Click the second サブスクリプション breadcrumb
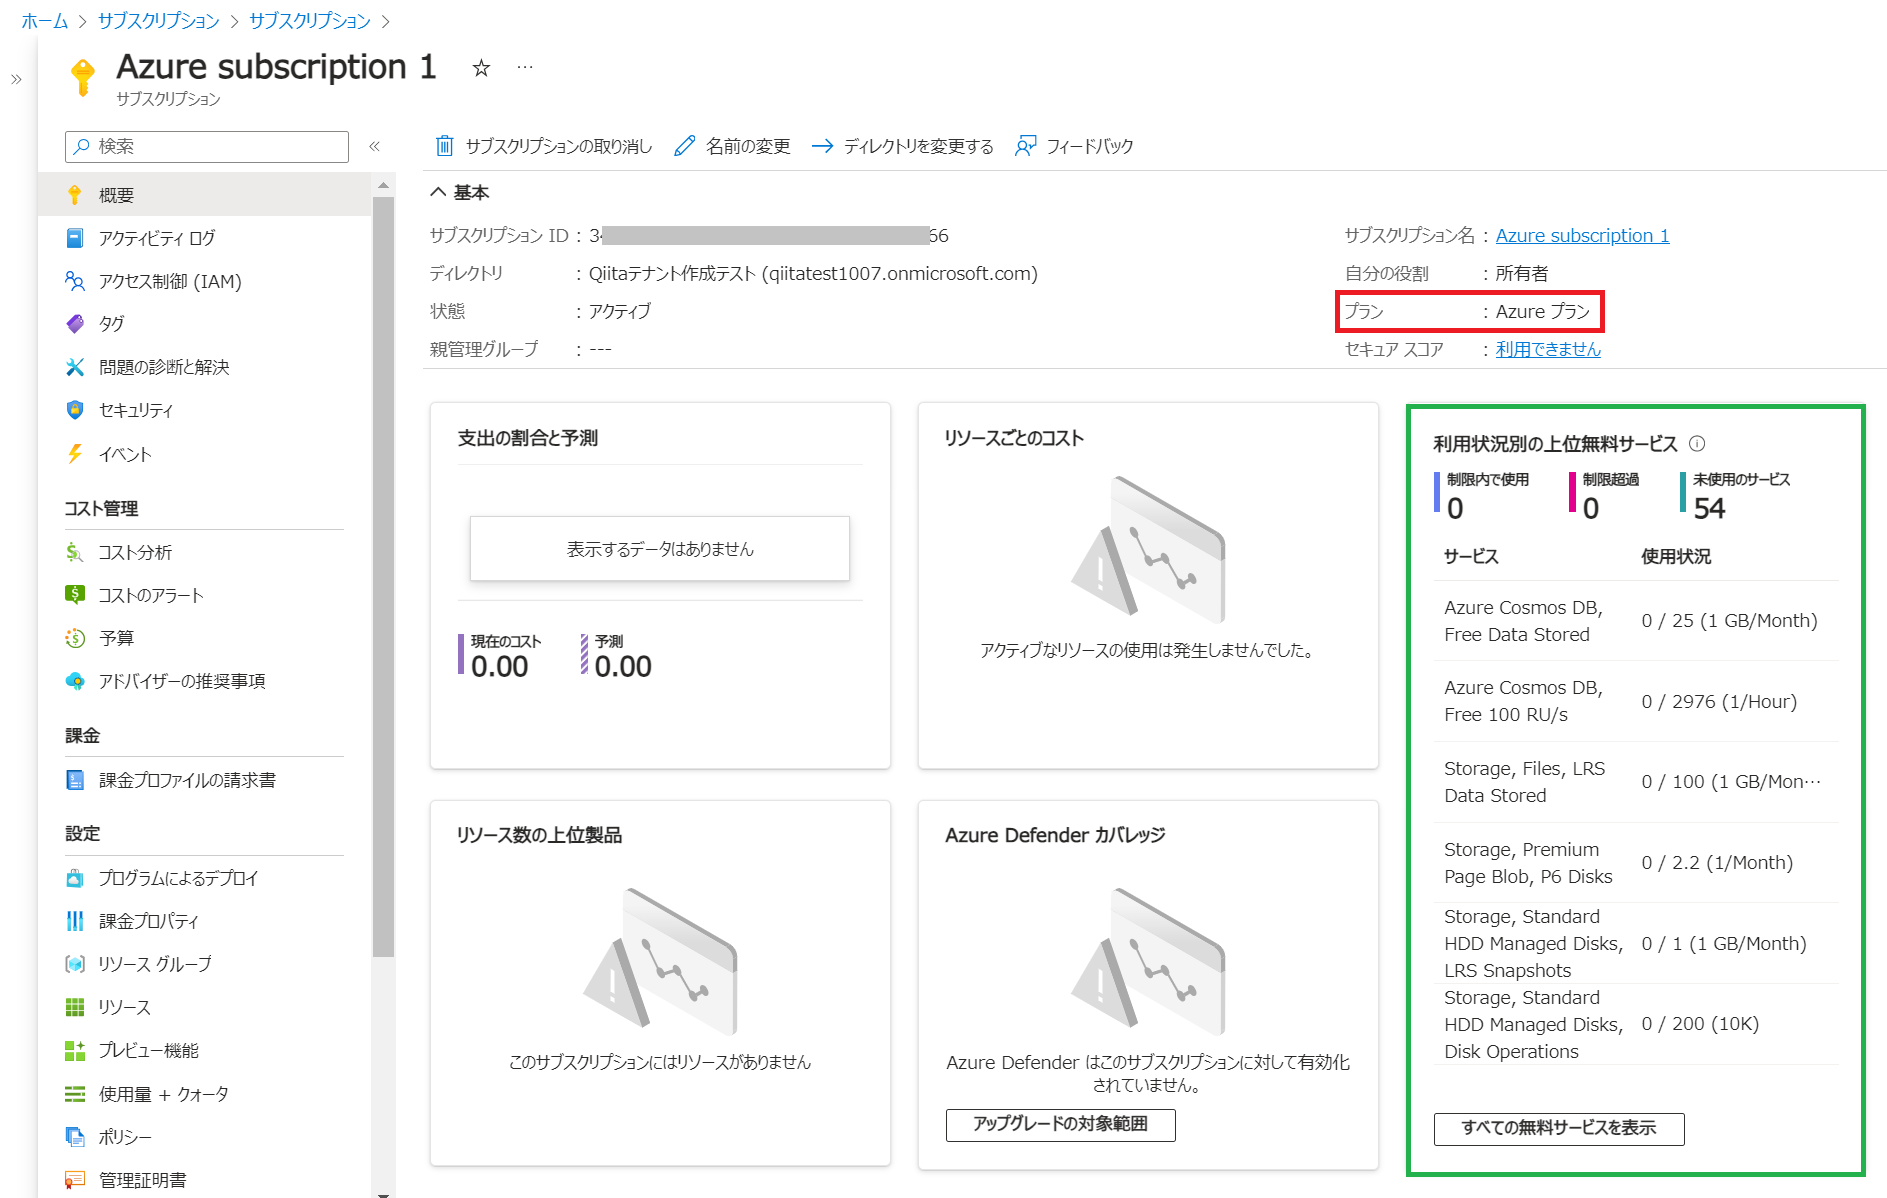 [x=310, y=21]
